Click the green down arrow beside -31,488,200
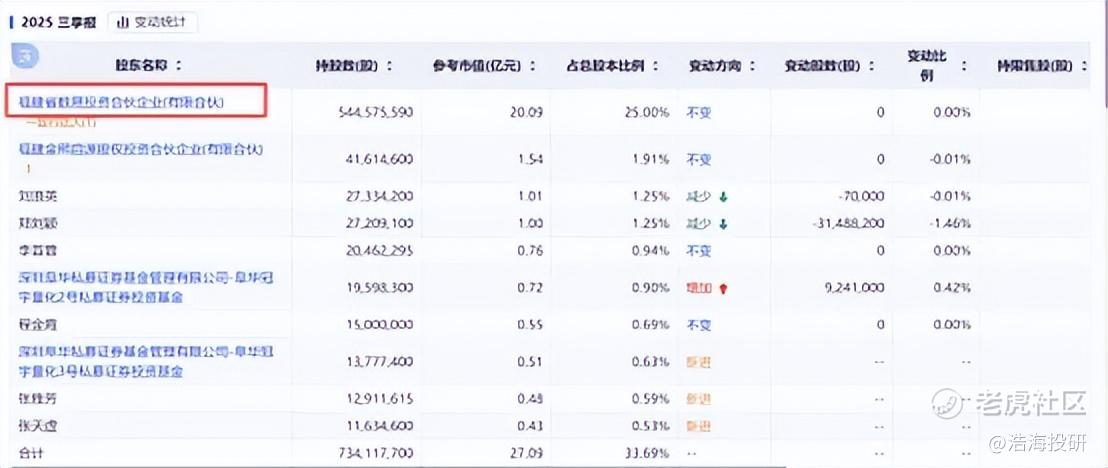This screenshot has height=468, width=1108. (x=723, y=223)
